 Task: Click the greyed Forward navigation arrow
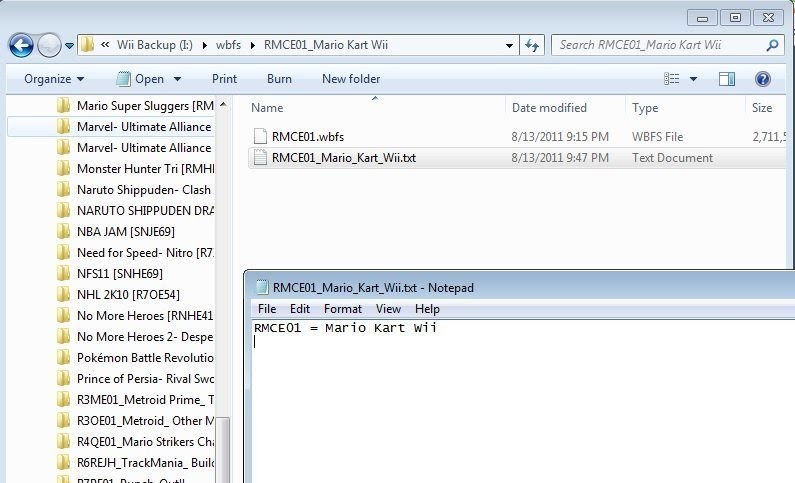[x=49, y=46]
